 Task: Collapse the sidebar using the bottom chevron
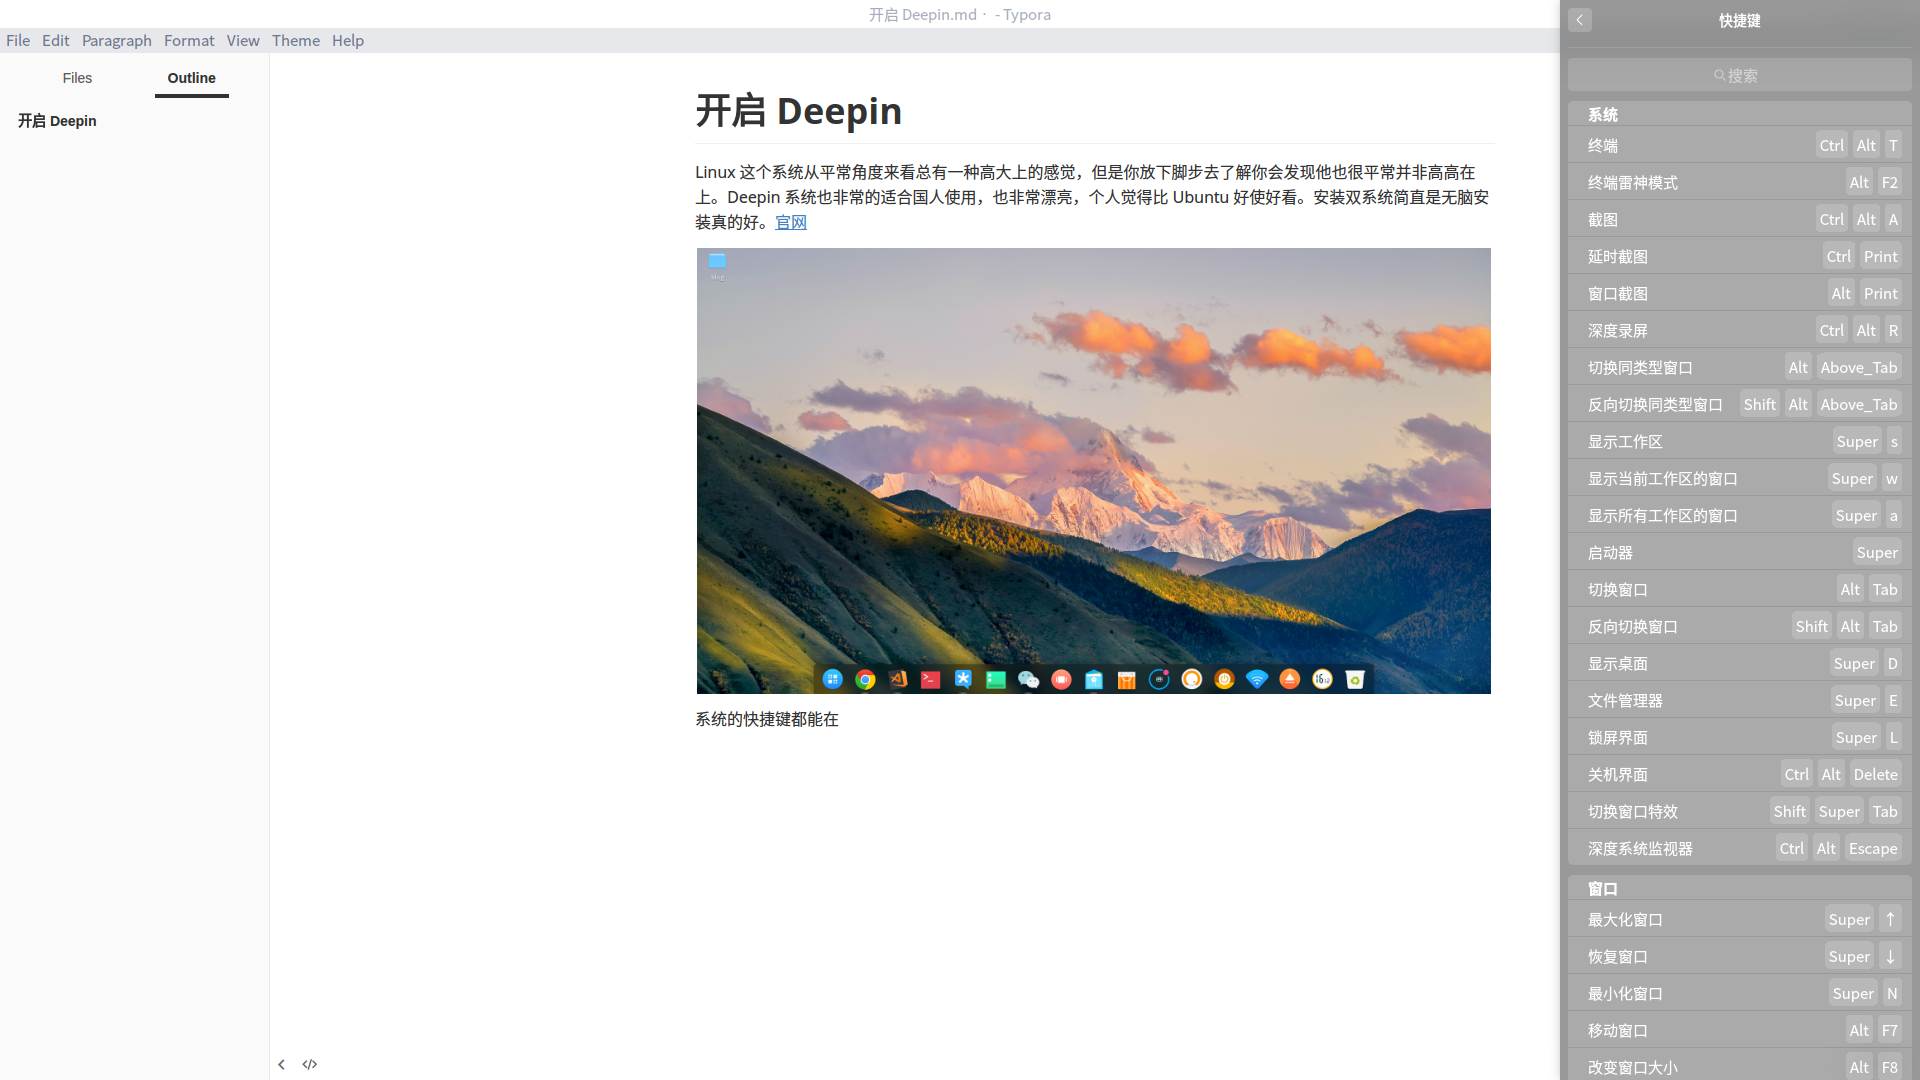282,1064
